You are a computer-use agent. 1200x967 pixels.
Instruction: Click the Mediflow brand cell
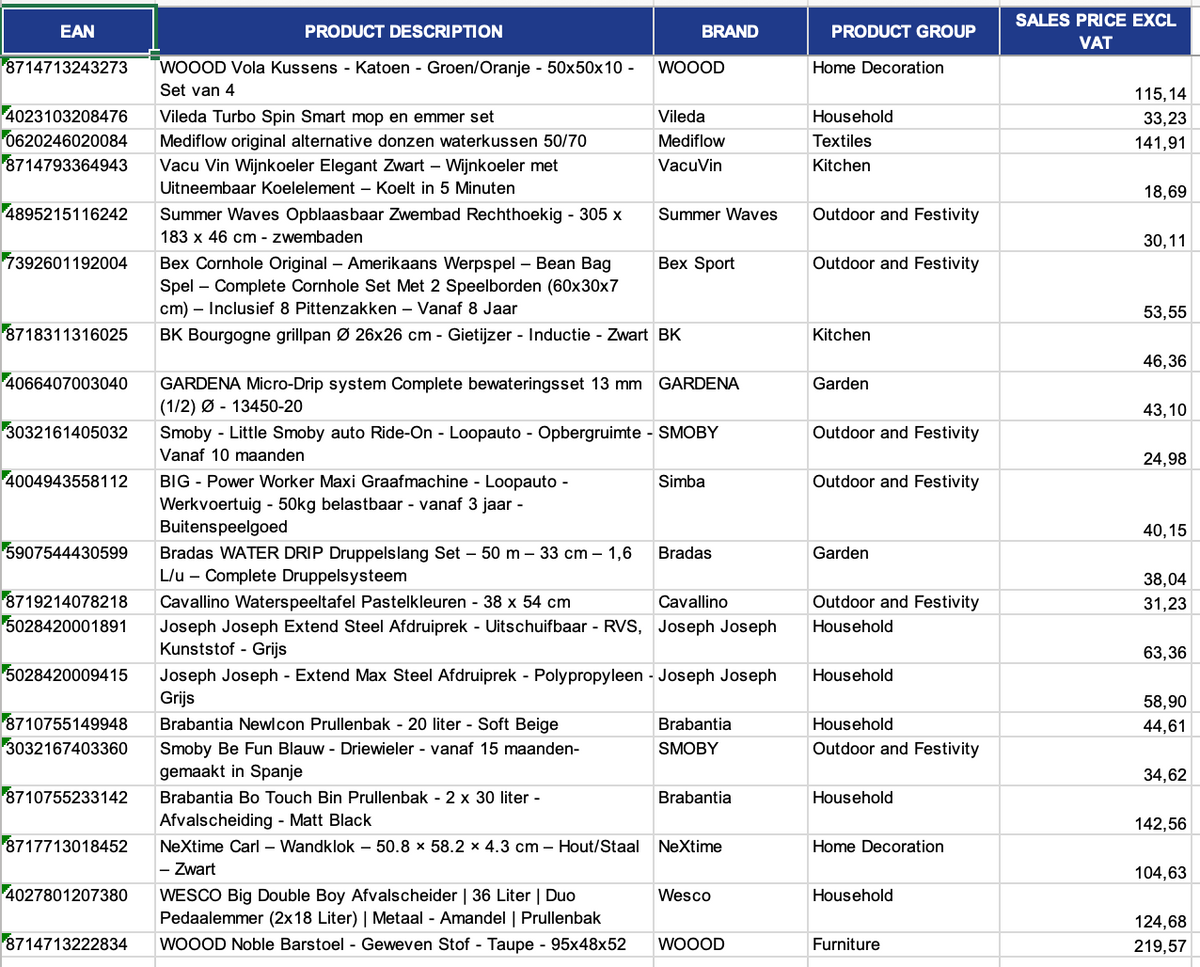click(730, 141)
